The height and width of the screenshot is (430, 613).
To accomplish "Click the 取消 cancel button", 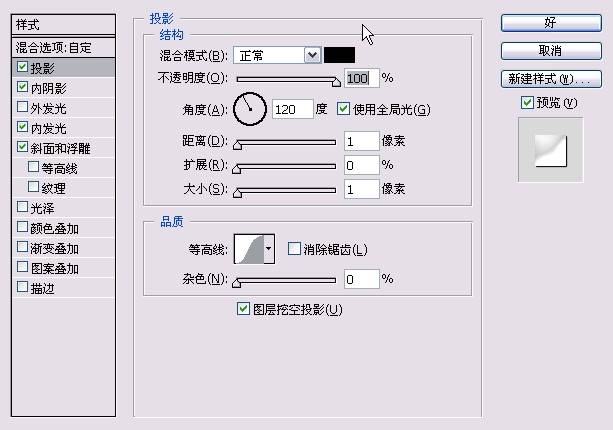I will tap(551, 51).
